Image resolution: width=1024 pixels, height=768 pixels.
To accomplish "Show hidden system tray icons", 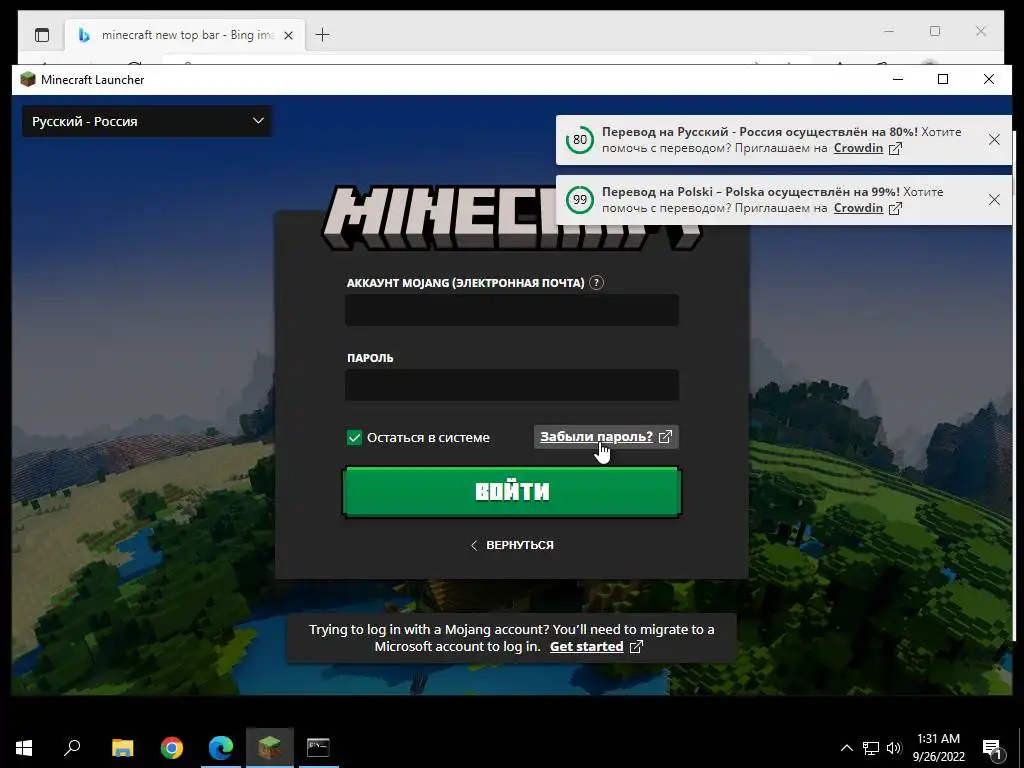I will tap(846, 748).
